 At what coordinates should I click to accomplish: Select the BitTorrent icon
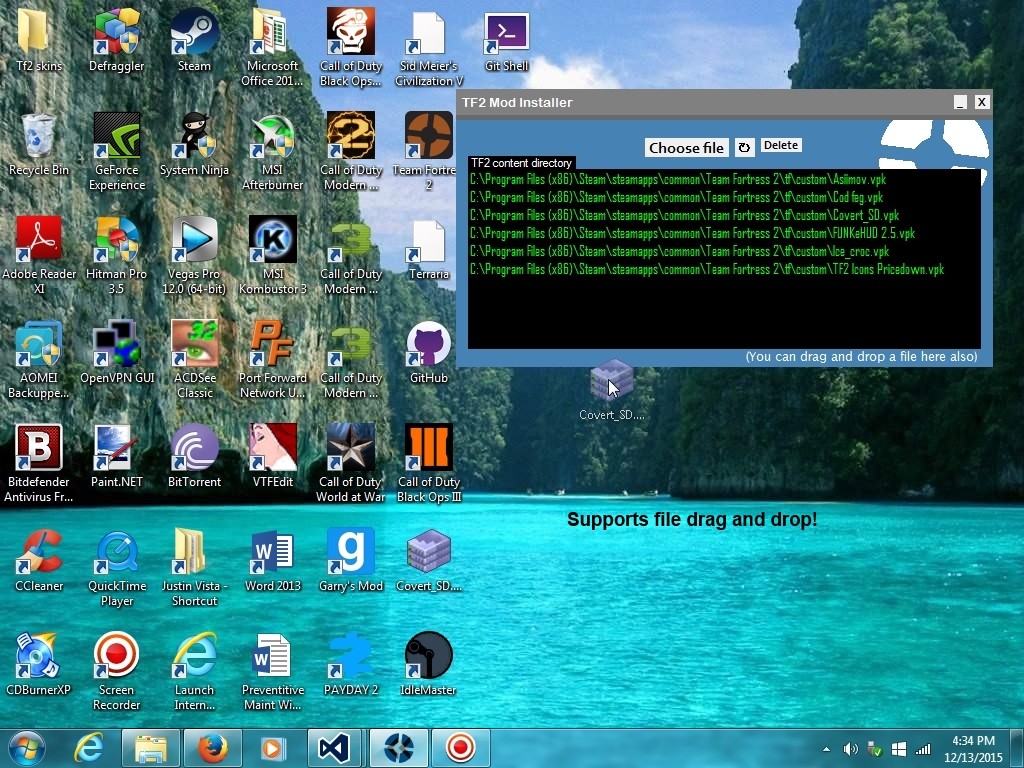pyautogui.click(x=194, y=456)
